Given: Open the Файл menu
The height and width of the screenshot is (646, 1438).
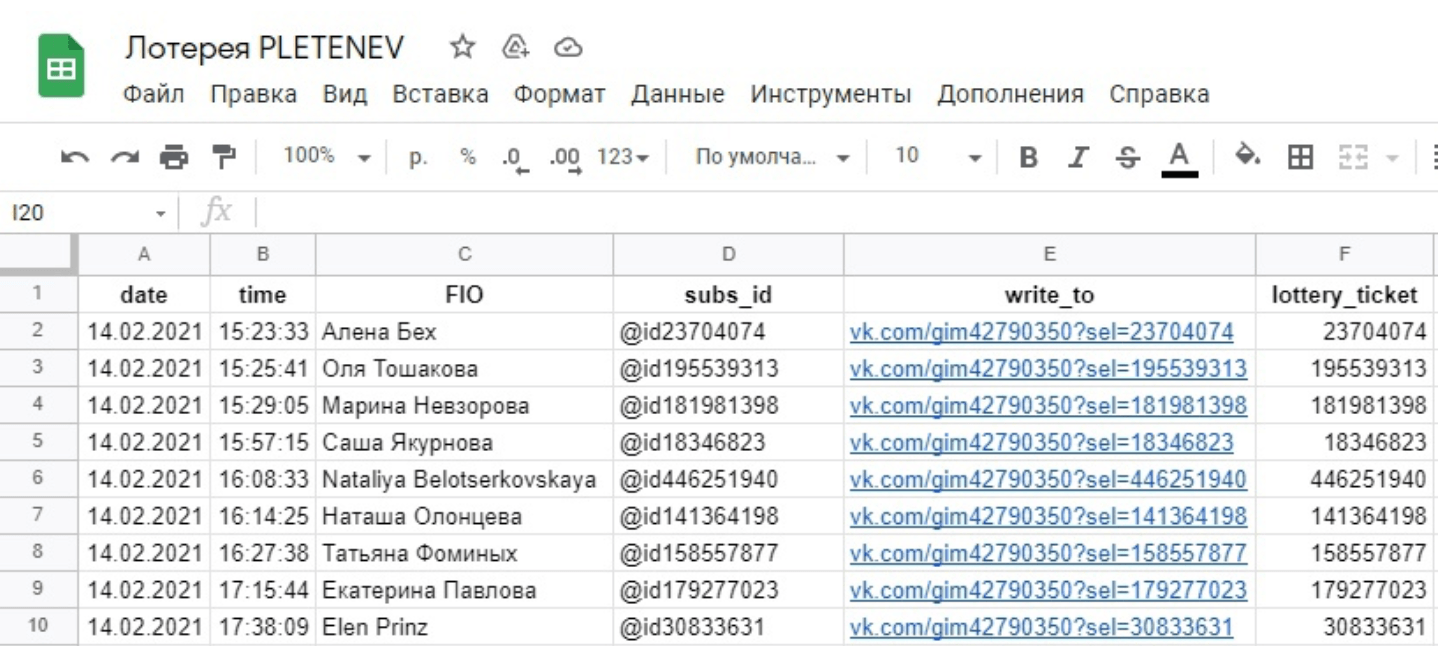Looking at the screenshot, I should [x=153, y=94].
